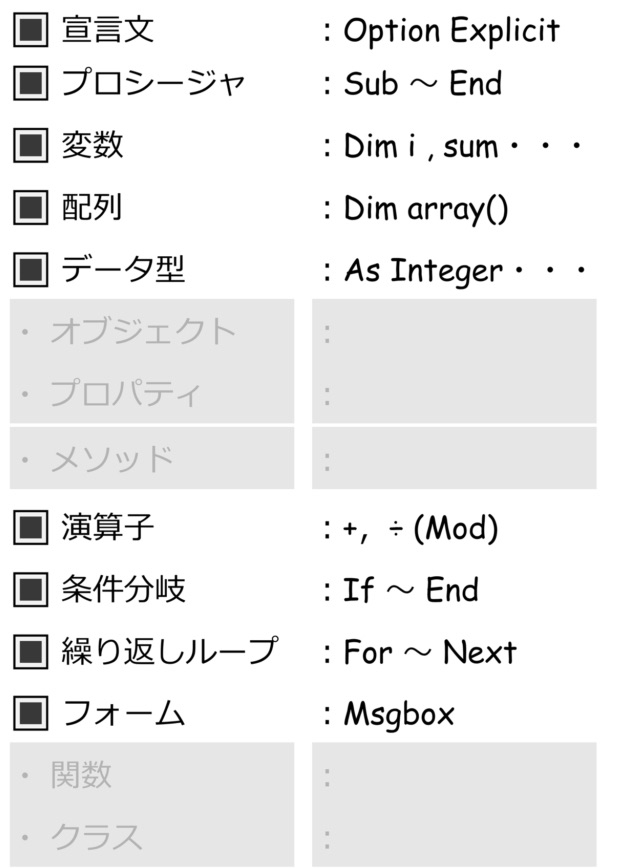This screenshot has width=625, height=868.
Task: Toggle the checkbox next to 宣言文
Action: coord(30,29)
